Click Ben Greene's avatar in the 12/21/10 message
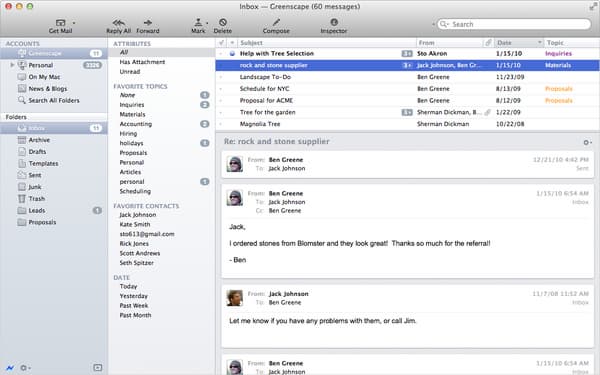Screen dimensions: 600x375 [x=235, y=164]
